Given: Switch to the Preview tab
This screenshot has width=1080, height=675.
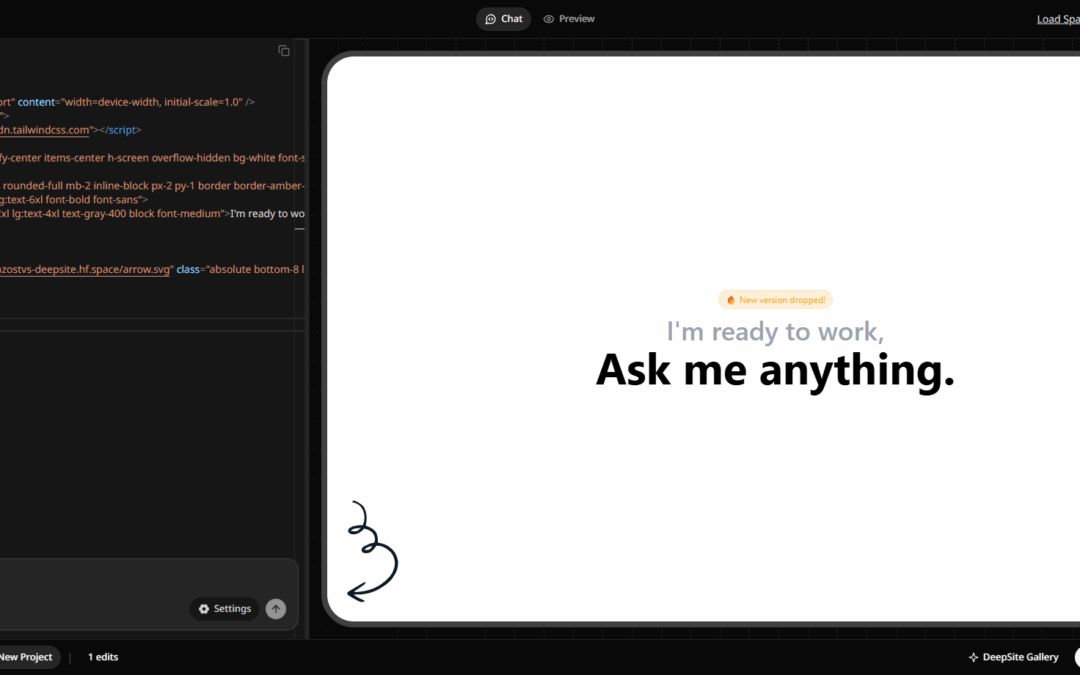Looking at the screenshot, I should coord(569,19).
